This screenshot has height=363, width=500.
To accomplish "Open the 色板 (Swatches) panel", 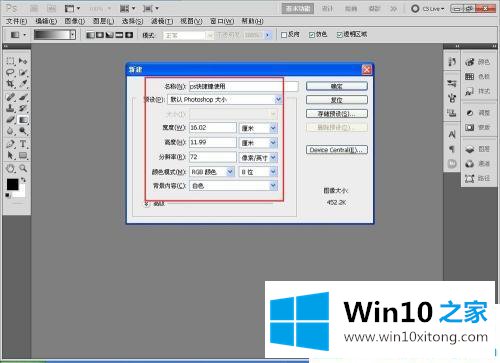I will point(478,76).
